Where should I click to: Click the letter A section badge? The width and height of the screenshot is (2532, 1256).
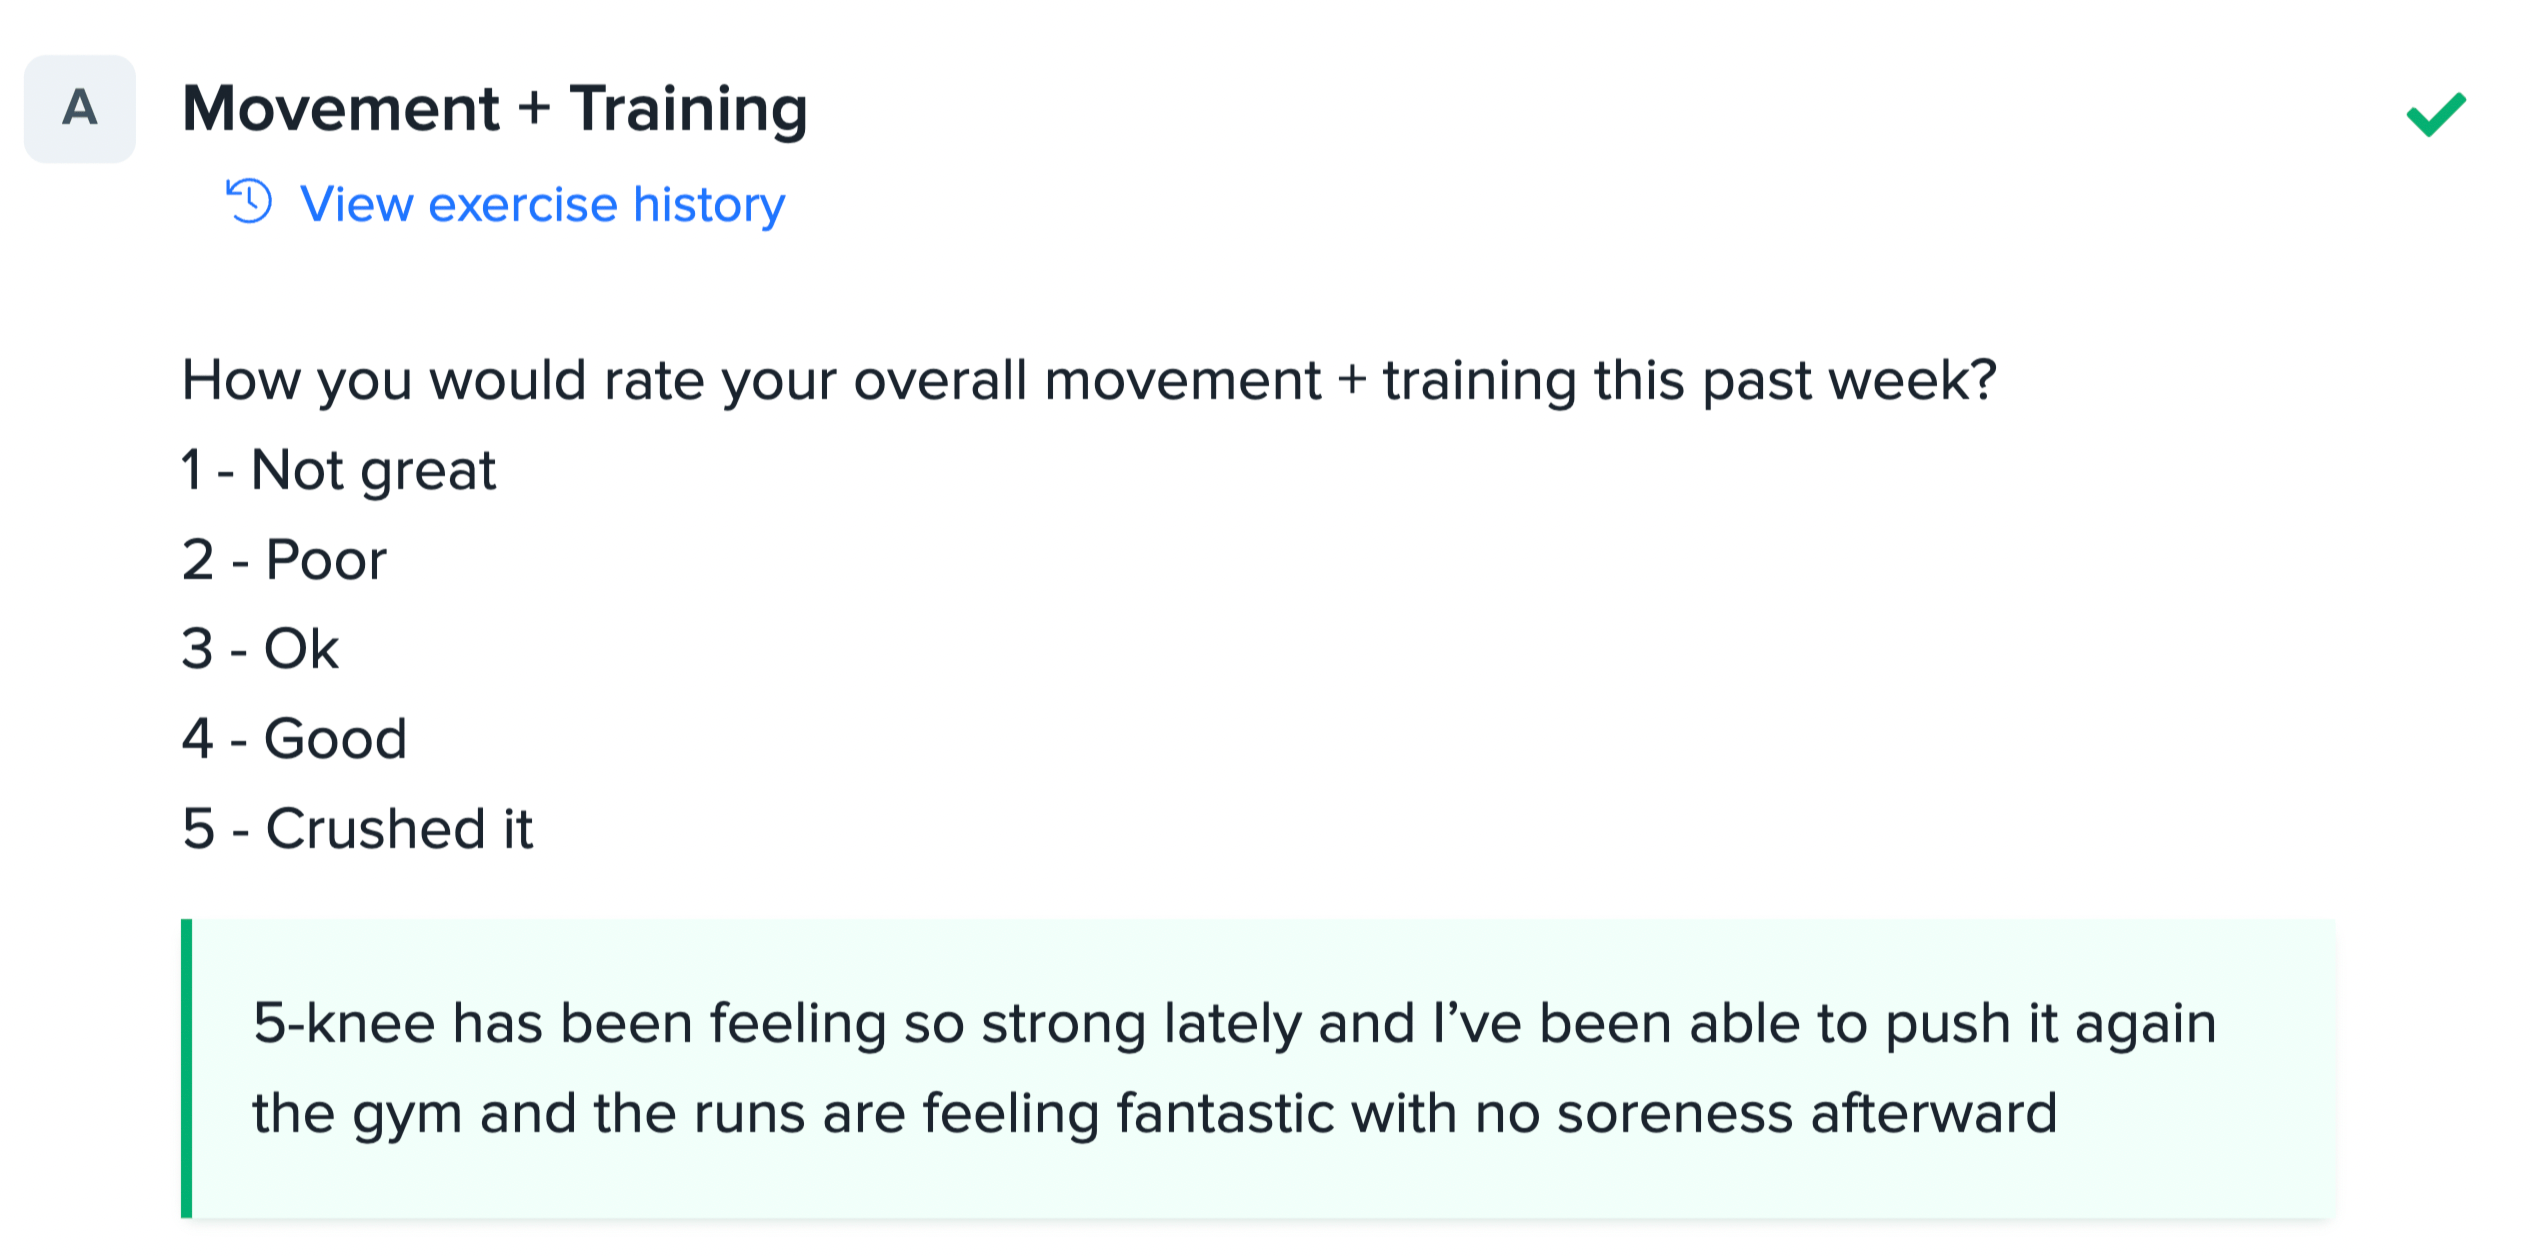click(80, 108)
